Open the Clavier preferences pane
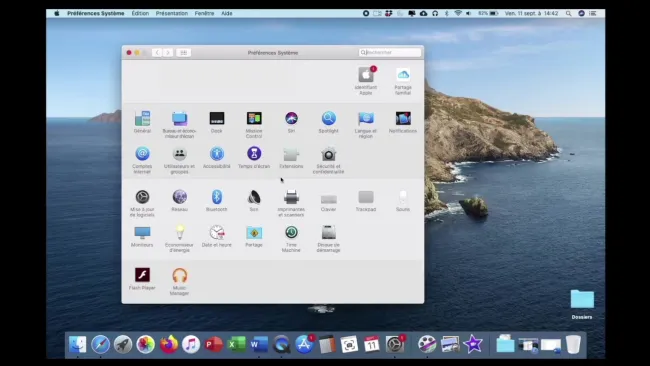This screenshot has width=650, height=366. [x=329, y=199]
